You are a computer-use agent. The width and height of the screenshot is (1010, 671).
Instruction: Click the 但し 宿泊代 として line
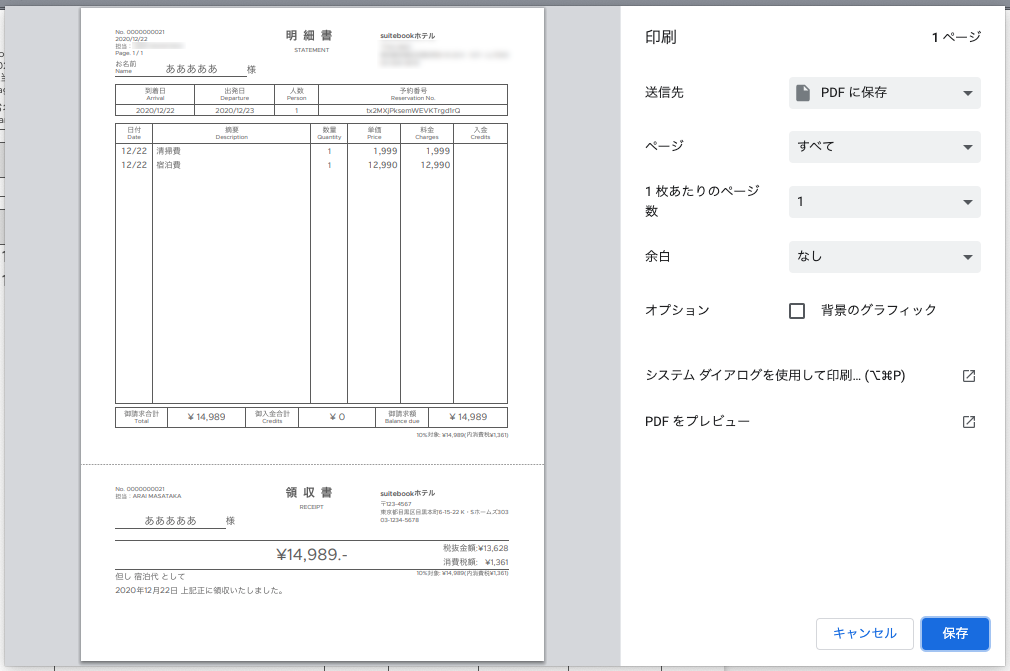(150, 576)
